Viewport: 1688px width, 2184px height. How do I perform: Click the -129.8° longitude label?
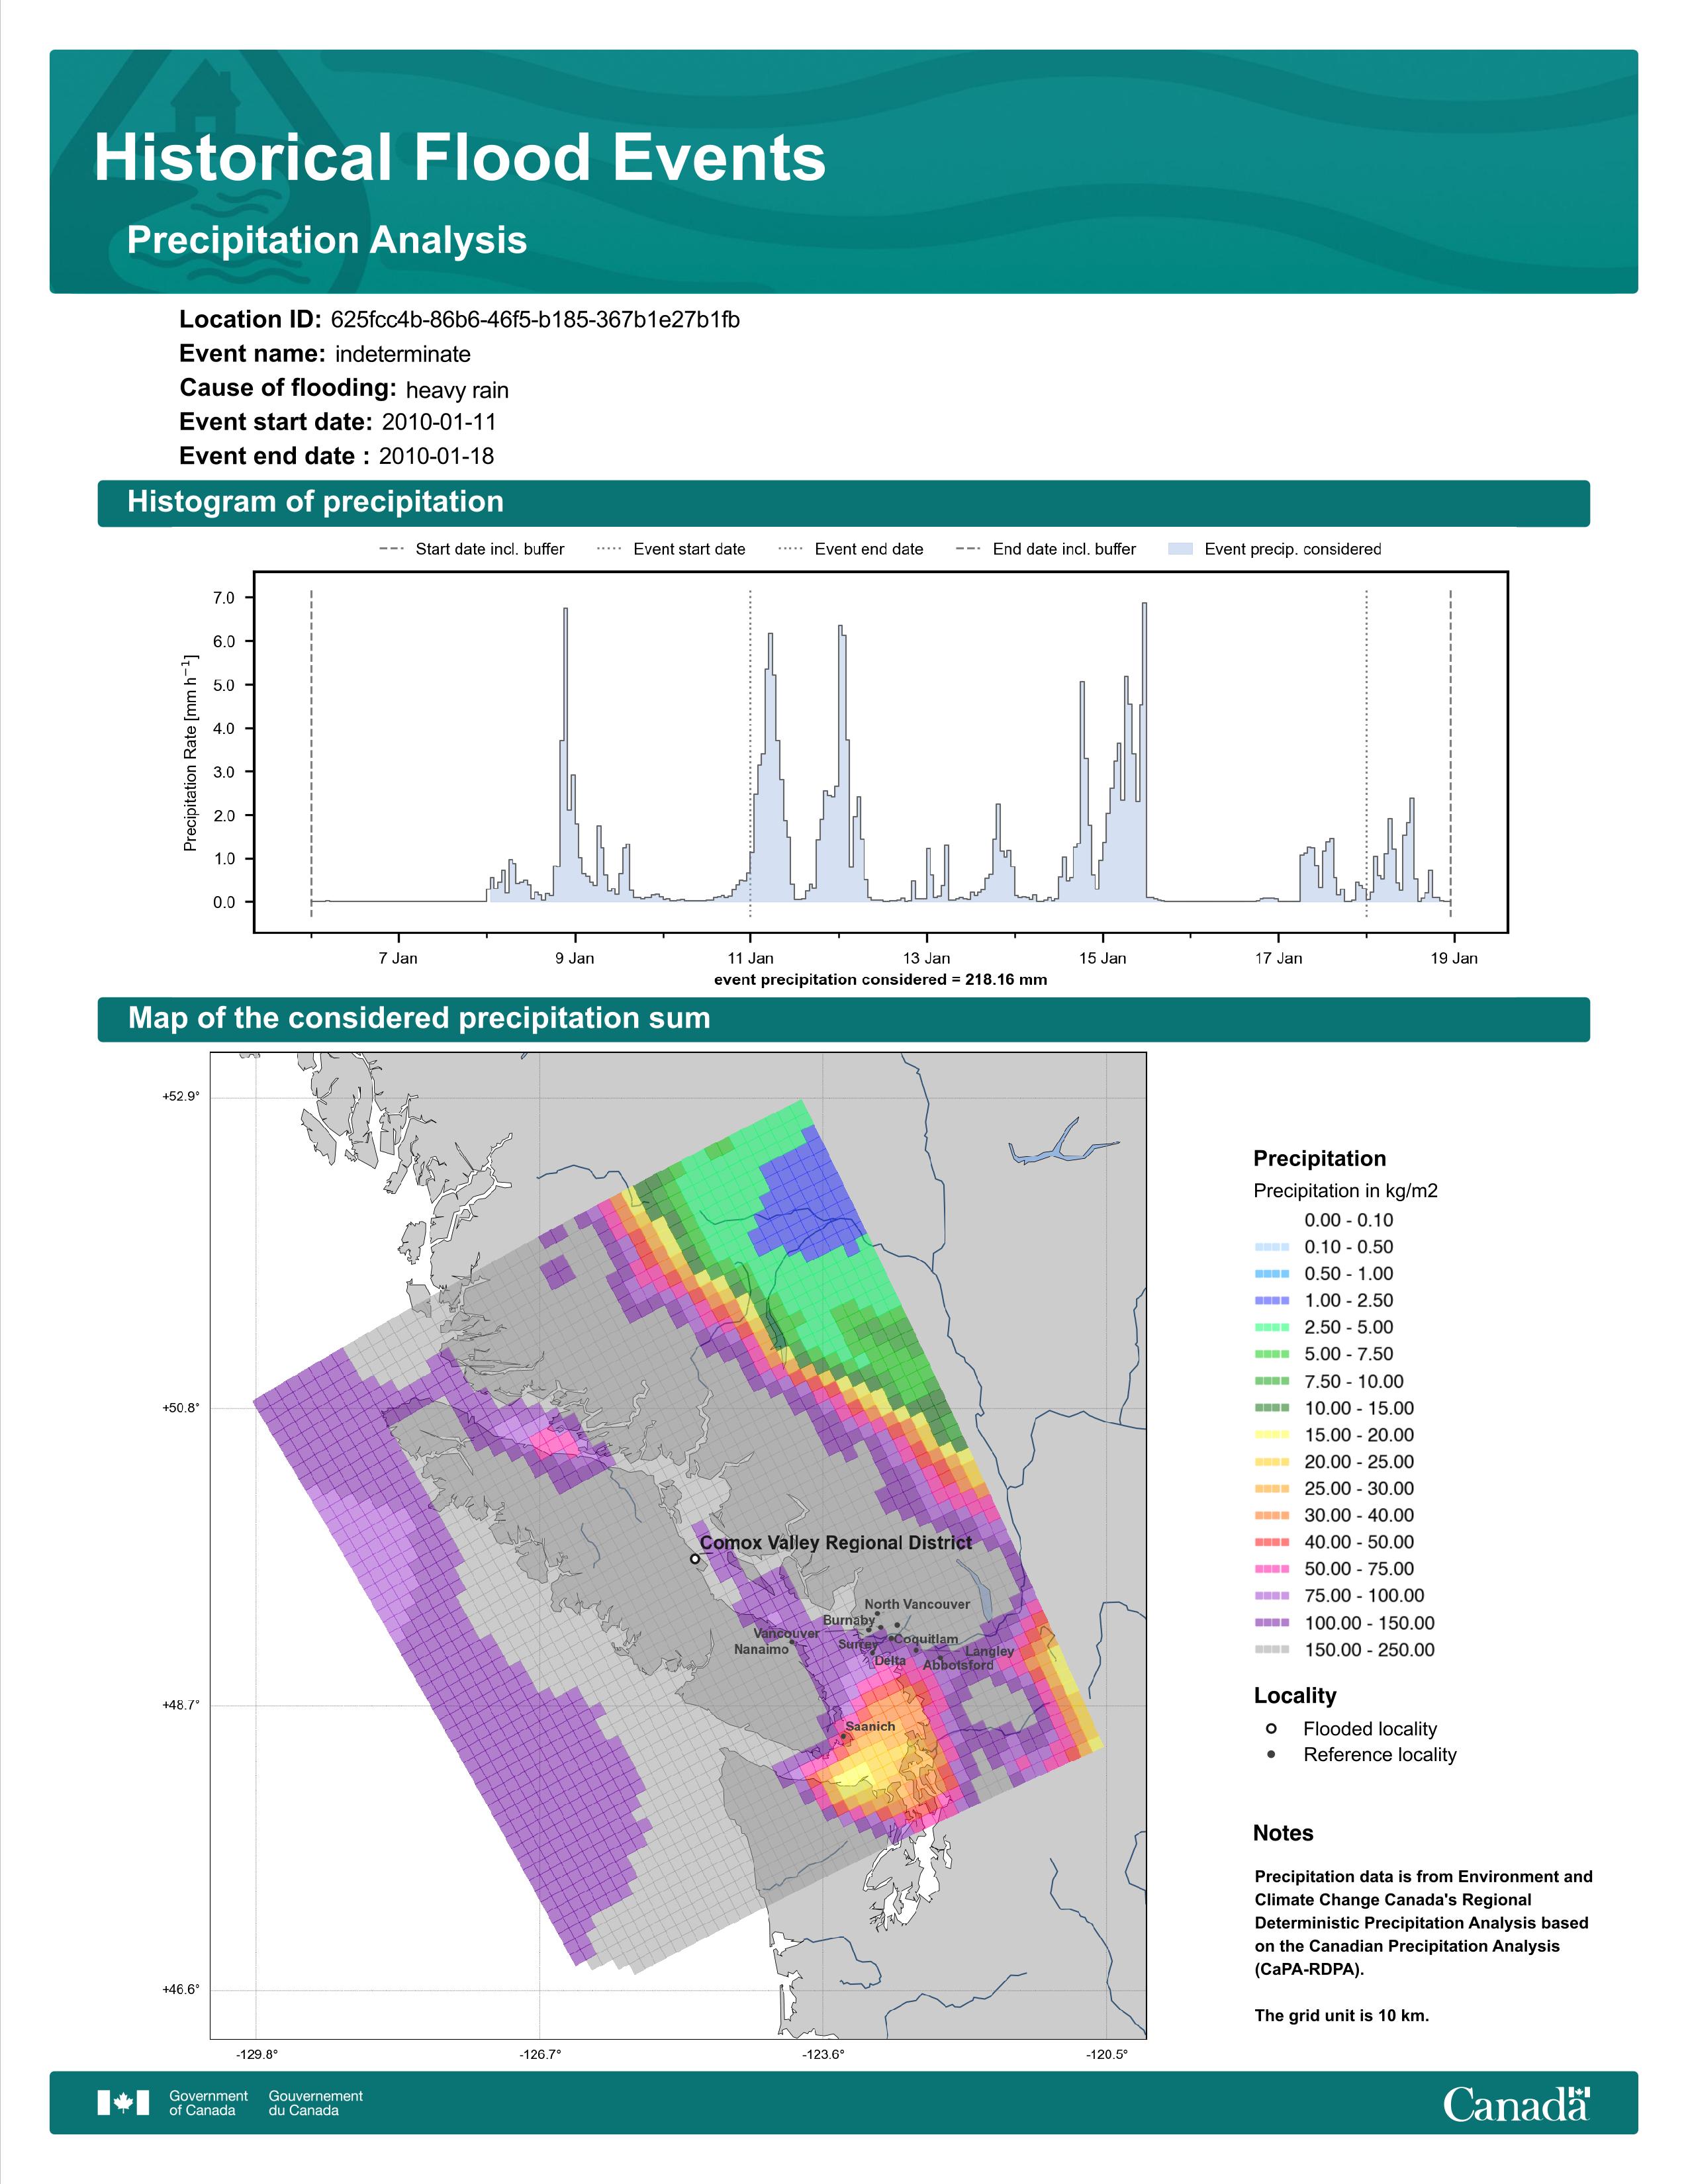coord(257,2055)
